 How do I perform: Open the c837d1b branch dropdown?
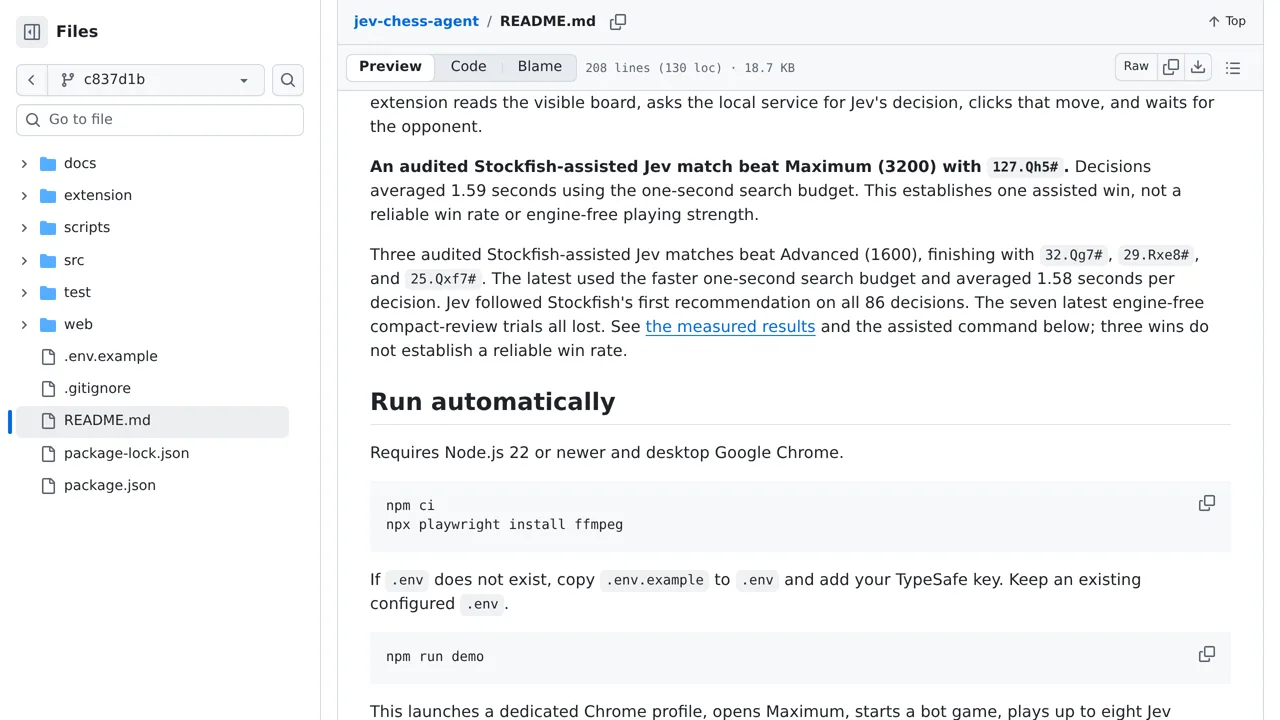click(156, 80)
